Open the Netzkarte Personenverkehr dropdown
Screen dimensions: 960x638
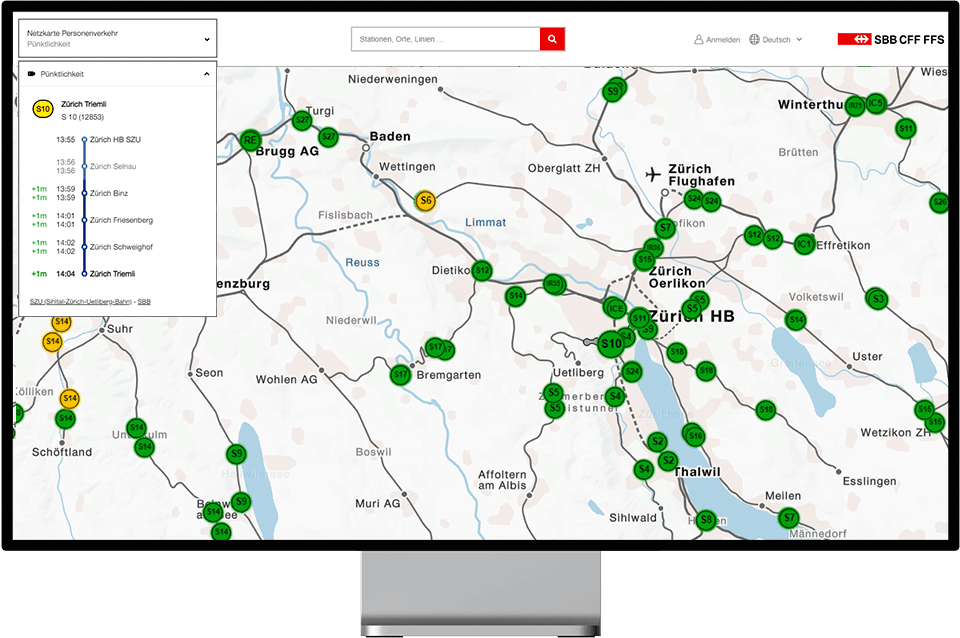click(117, 37)
